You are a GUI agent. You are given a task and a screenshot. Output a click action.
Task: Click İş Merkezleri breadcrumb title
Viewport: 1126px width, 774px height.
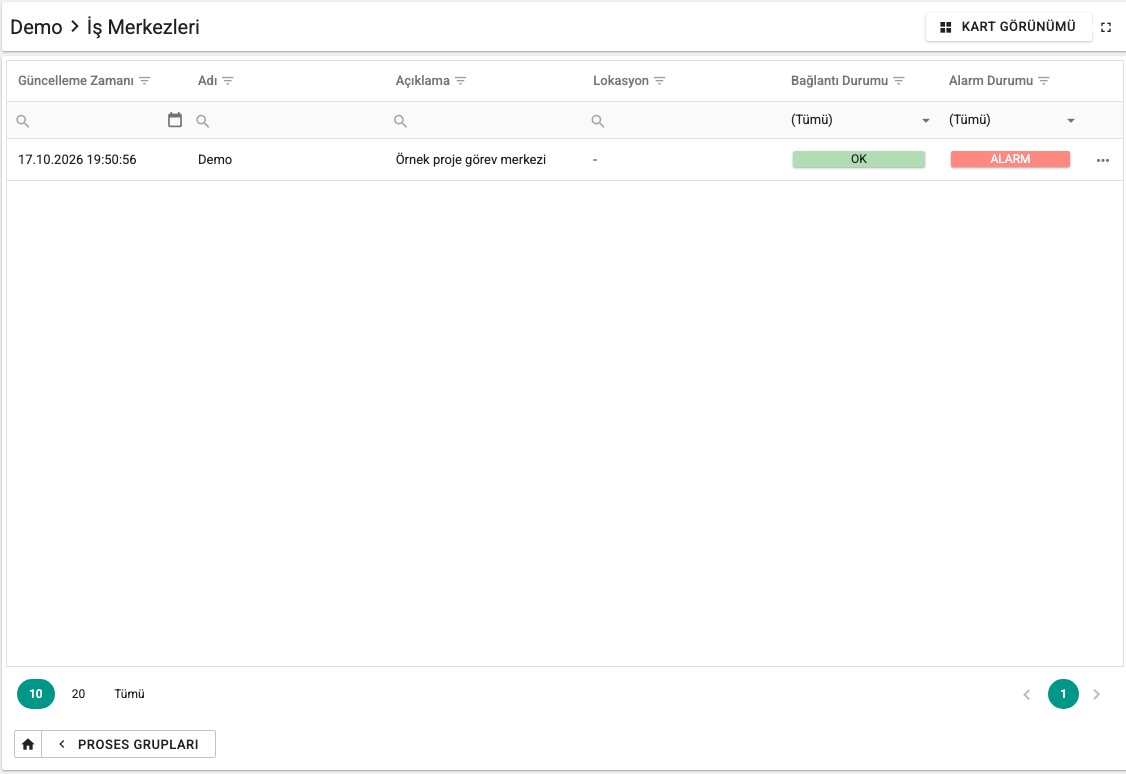pyautogui.click(x=143, y=27)
